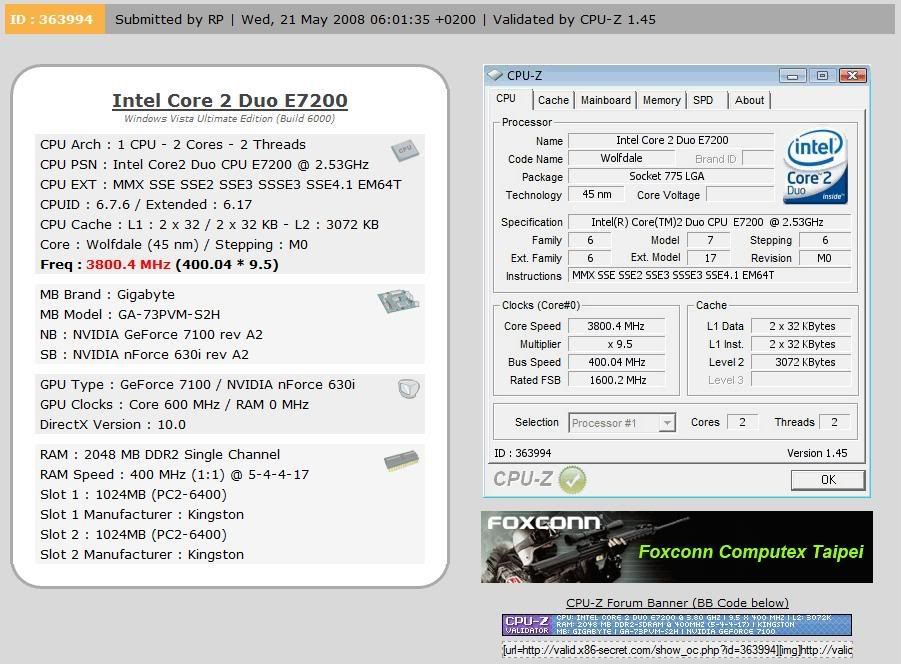Click the DirectX Version 10.0 line
The height and width of the screenshot is (664, 901).
(x=113, y=425)
